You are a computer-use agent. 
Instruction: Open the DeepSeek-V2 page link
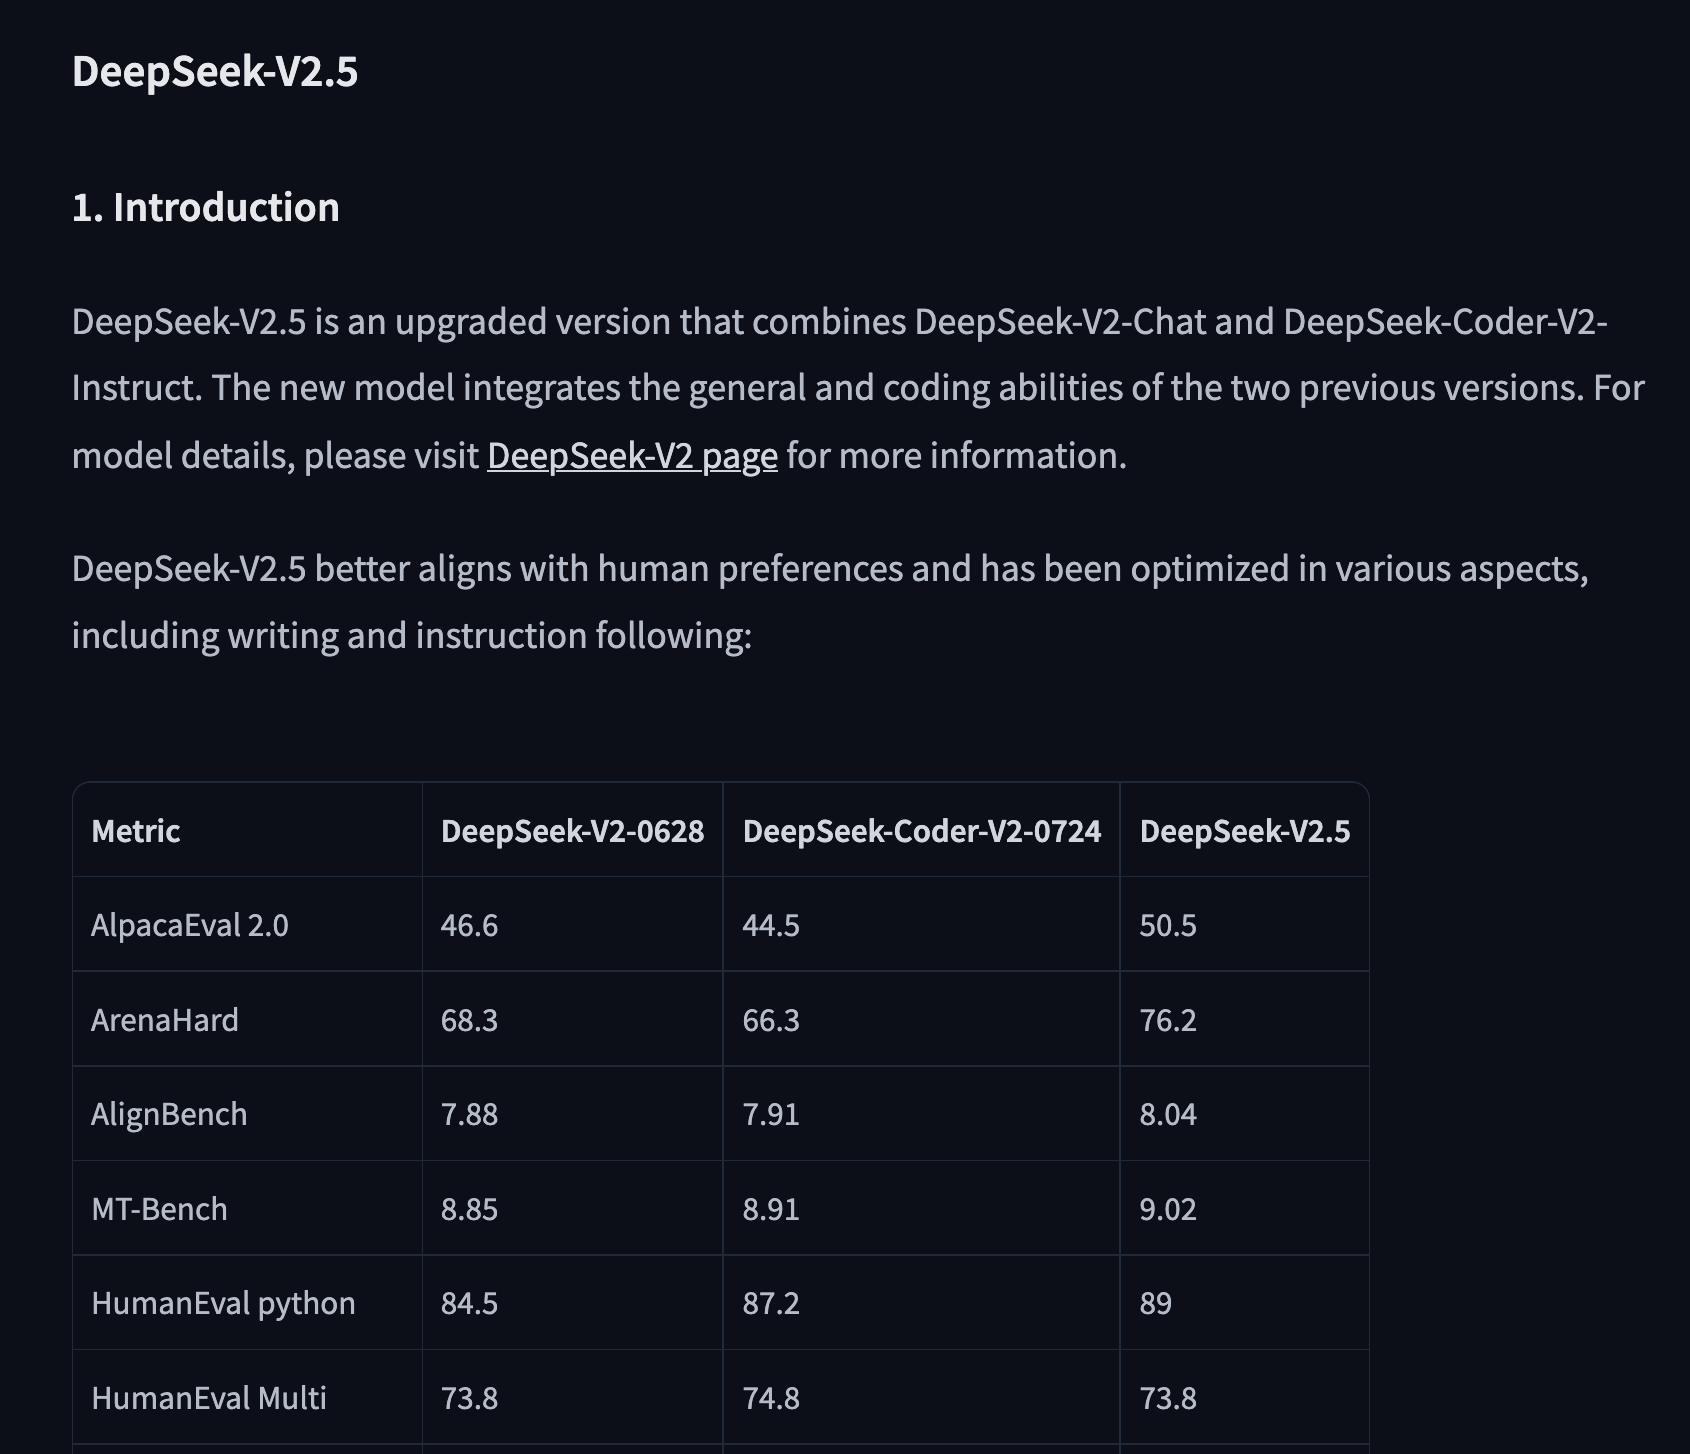pyautogui.click(x=632, y=456)
